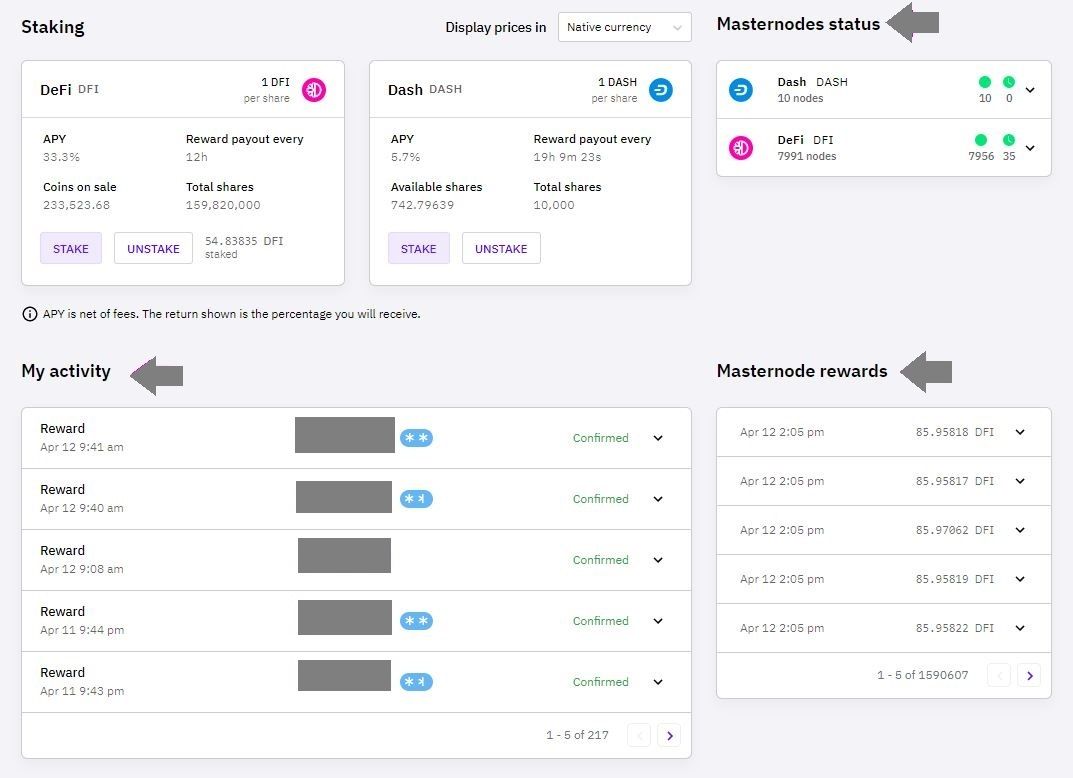Click Confirmed status of Apr 11 9:43 pm reward
The image size is (1073, 778).
point(600,682)
